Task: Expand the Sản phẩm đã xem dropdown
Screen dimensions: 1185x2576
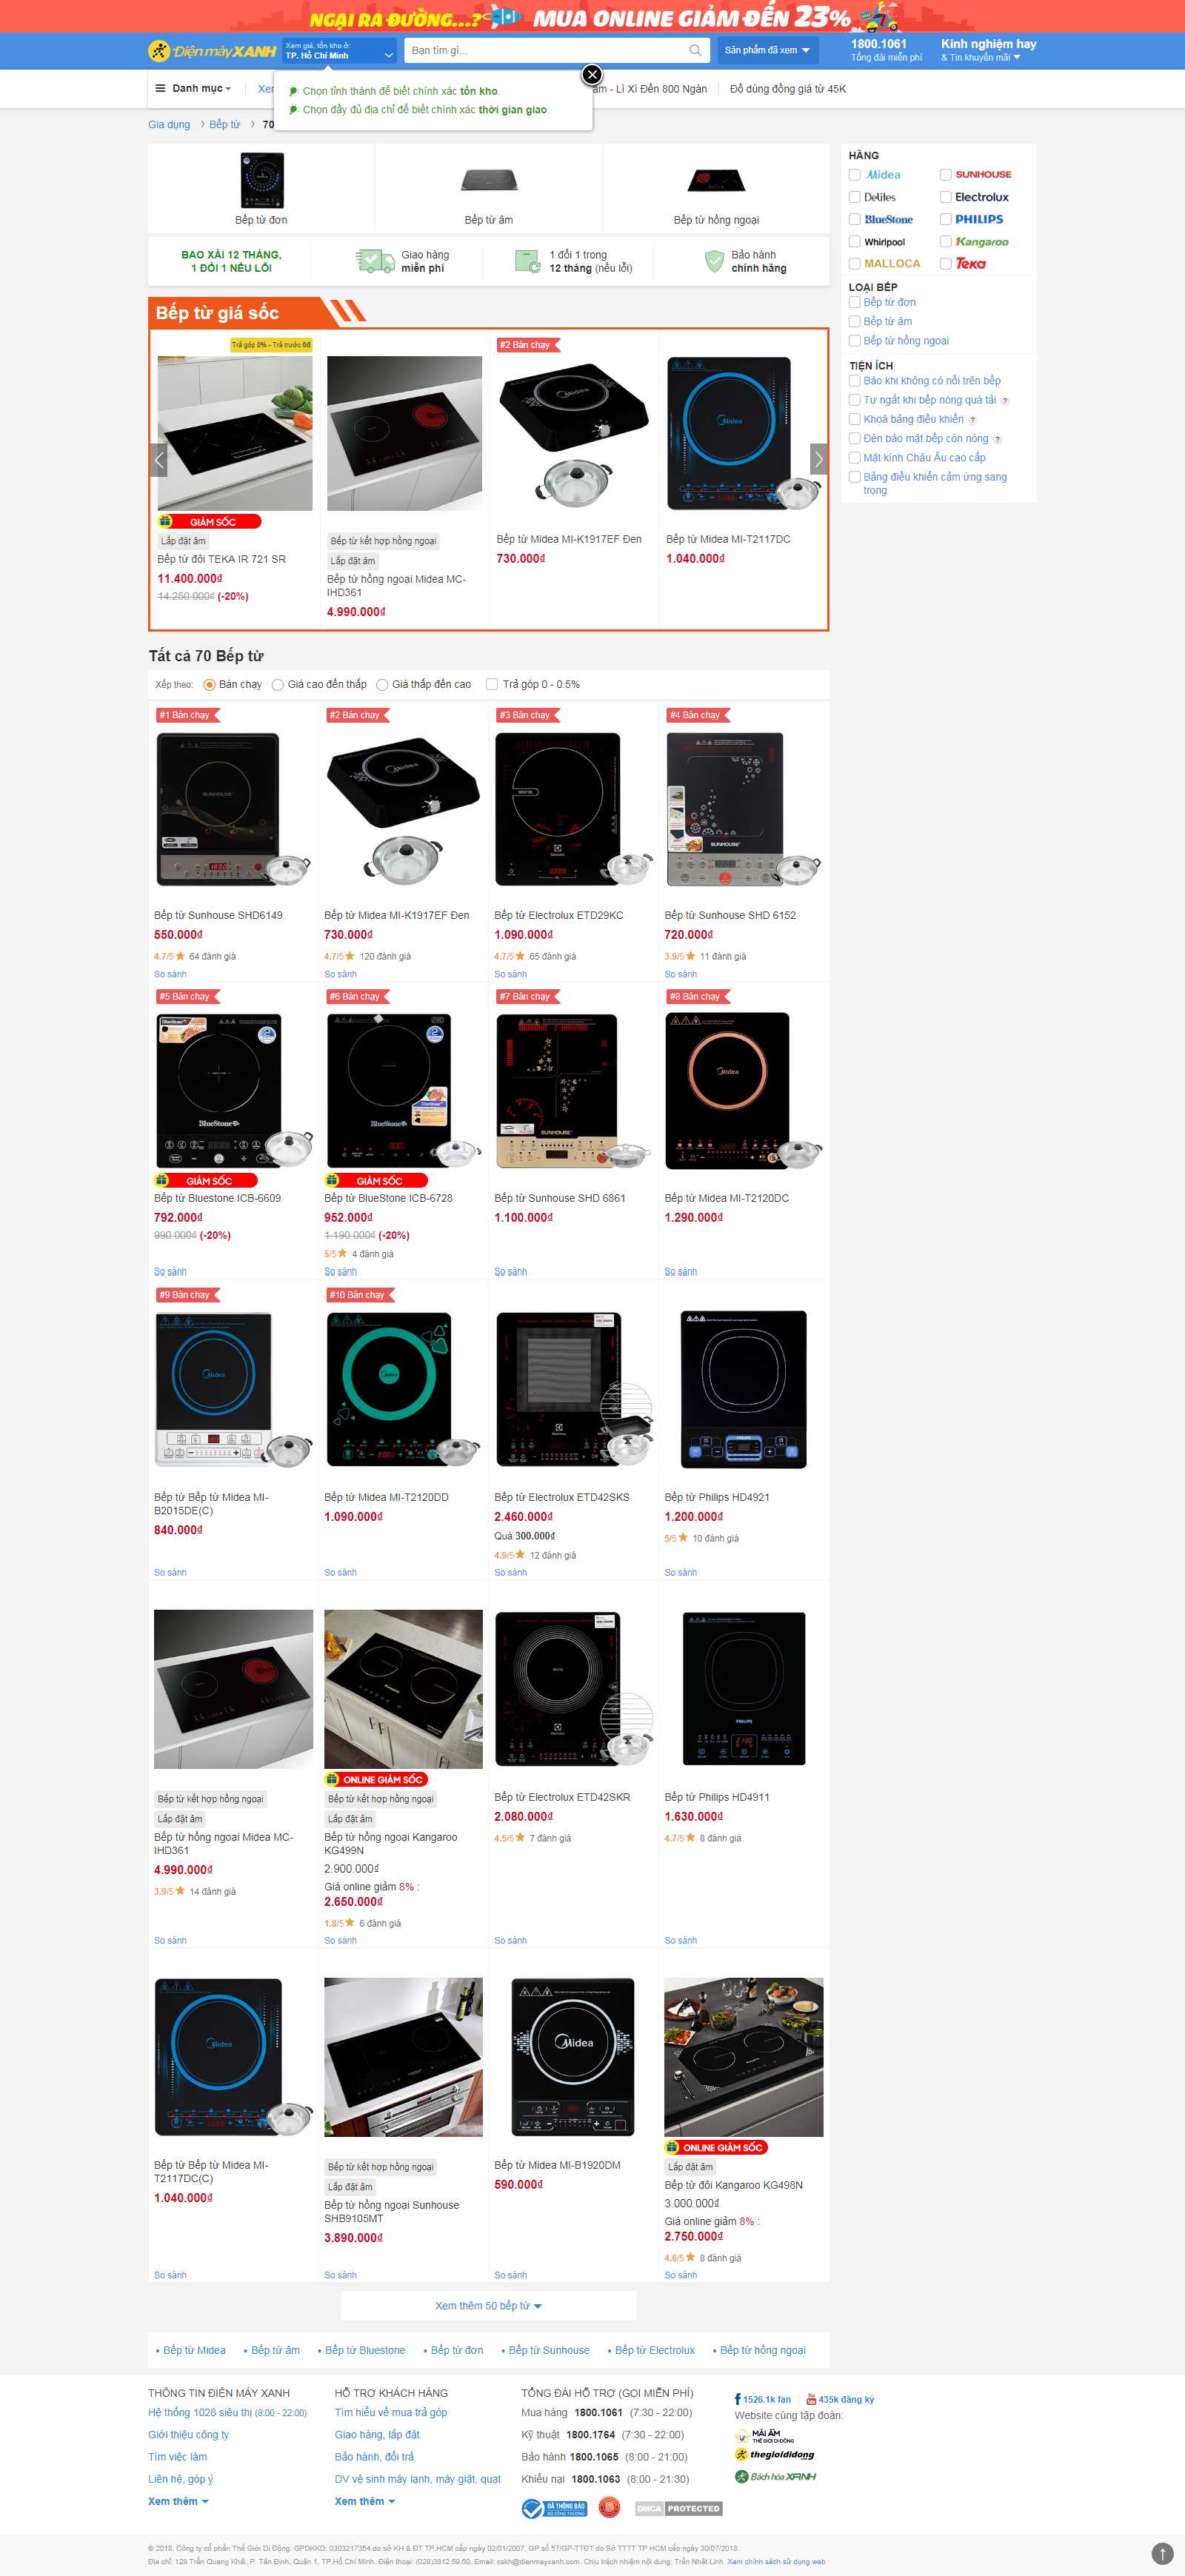Action: pos(768,50)
